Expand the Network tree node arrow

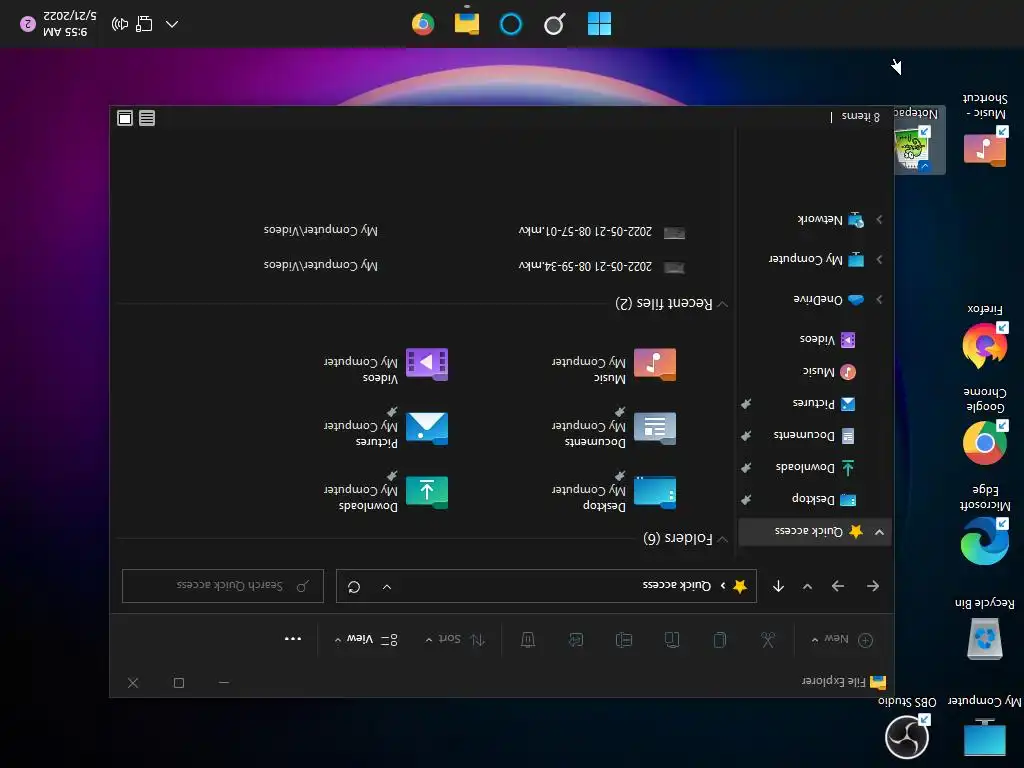click(880, 219)
